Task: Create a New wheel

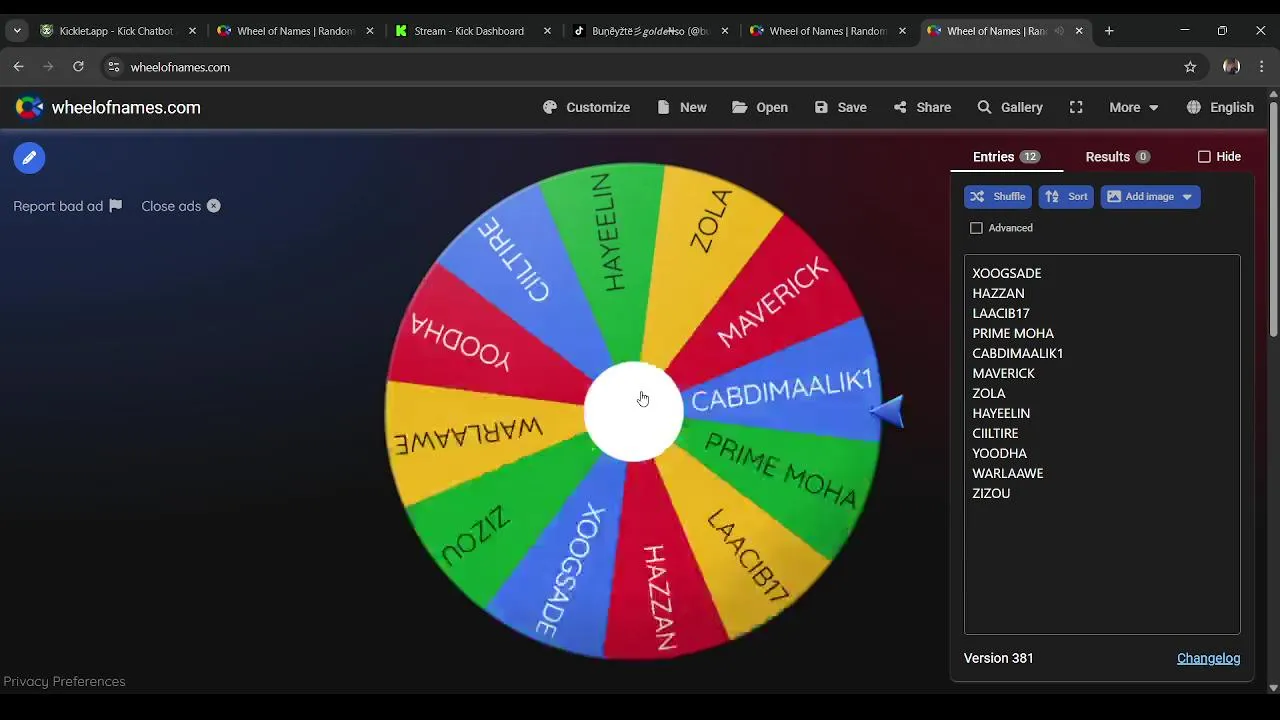Action: (682, 108)
